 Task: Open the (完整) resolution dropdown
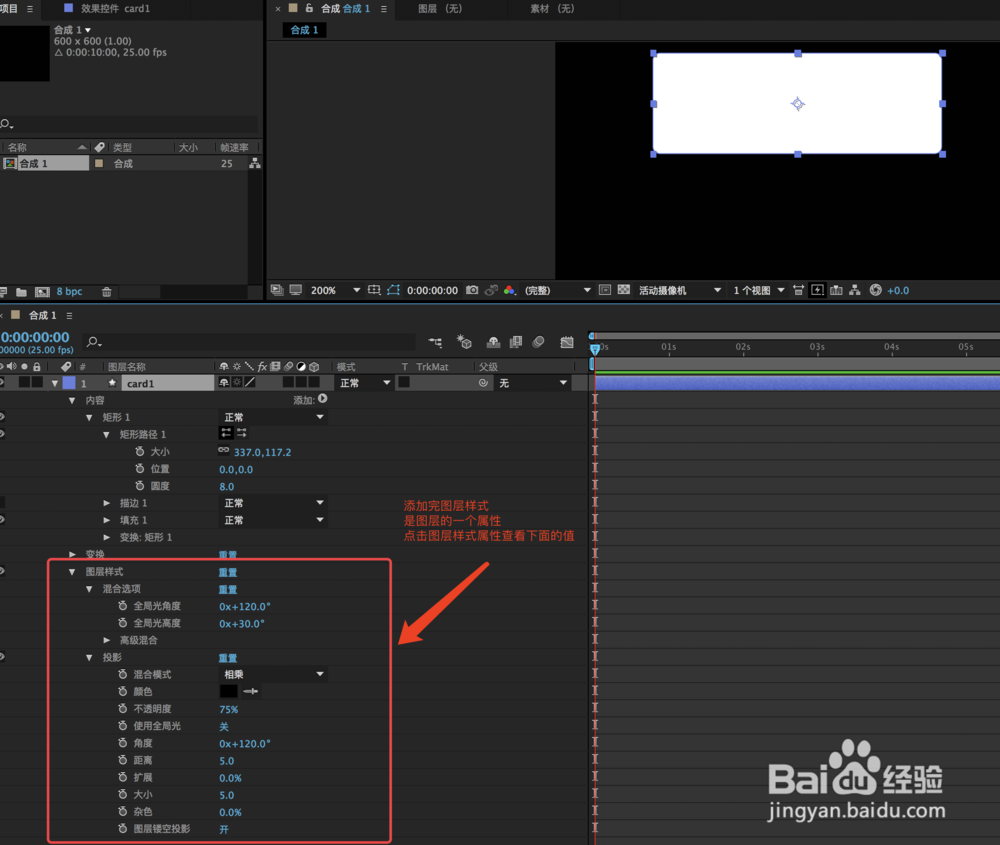[557, 290]
